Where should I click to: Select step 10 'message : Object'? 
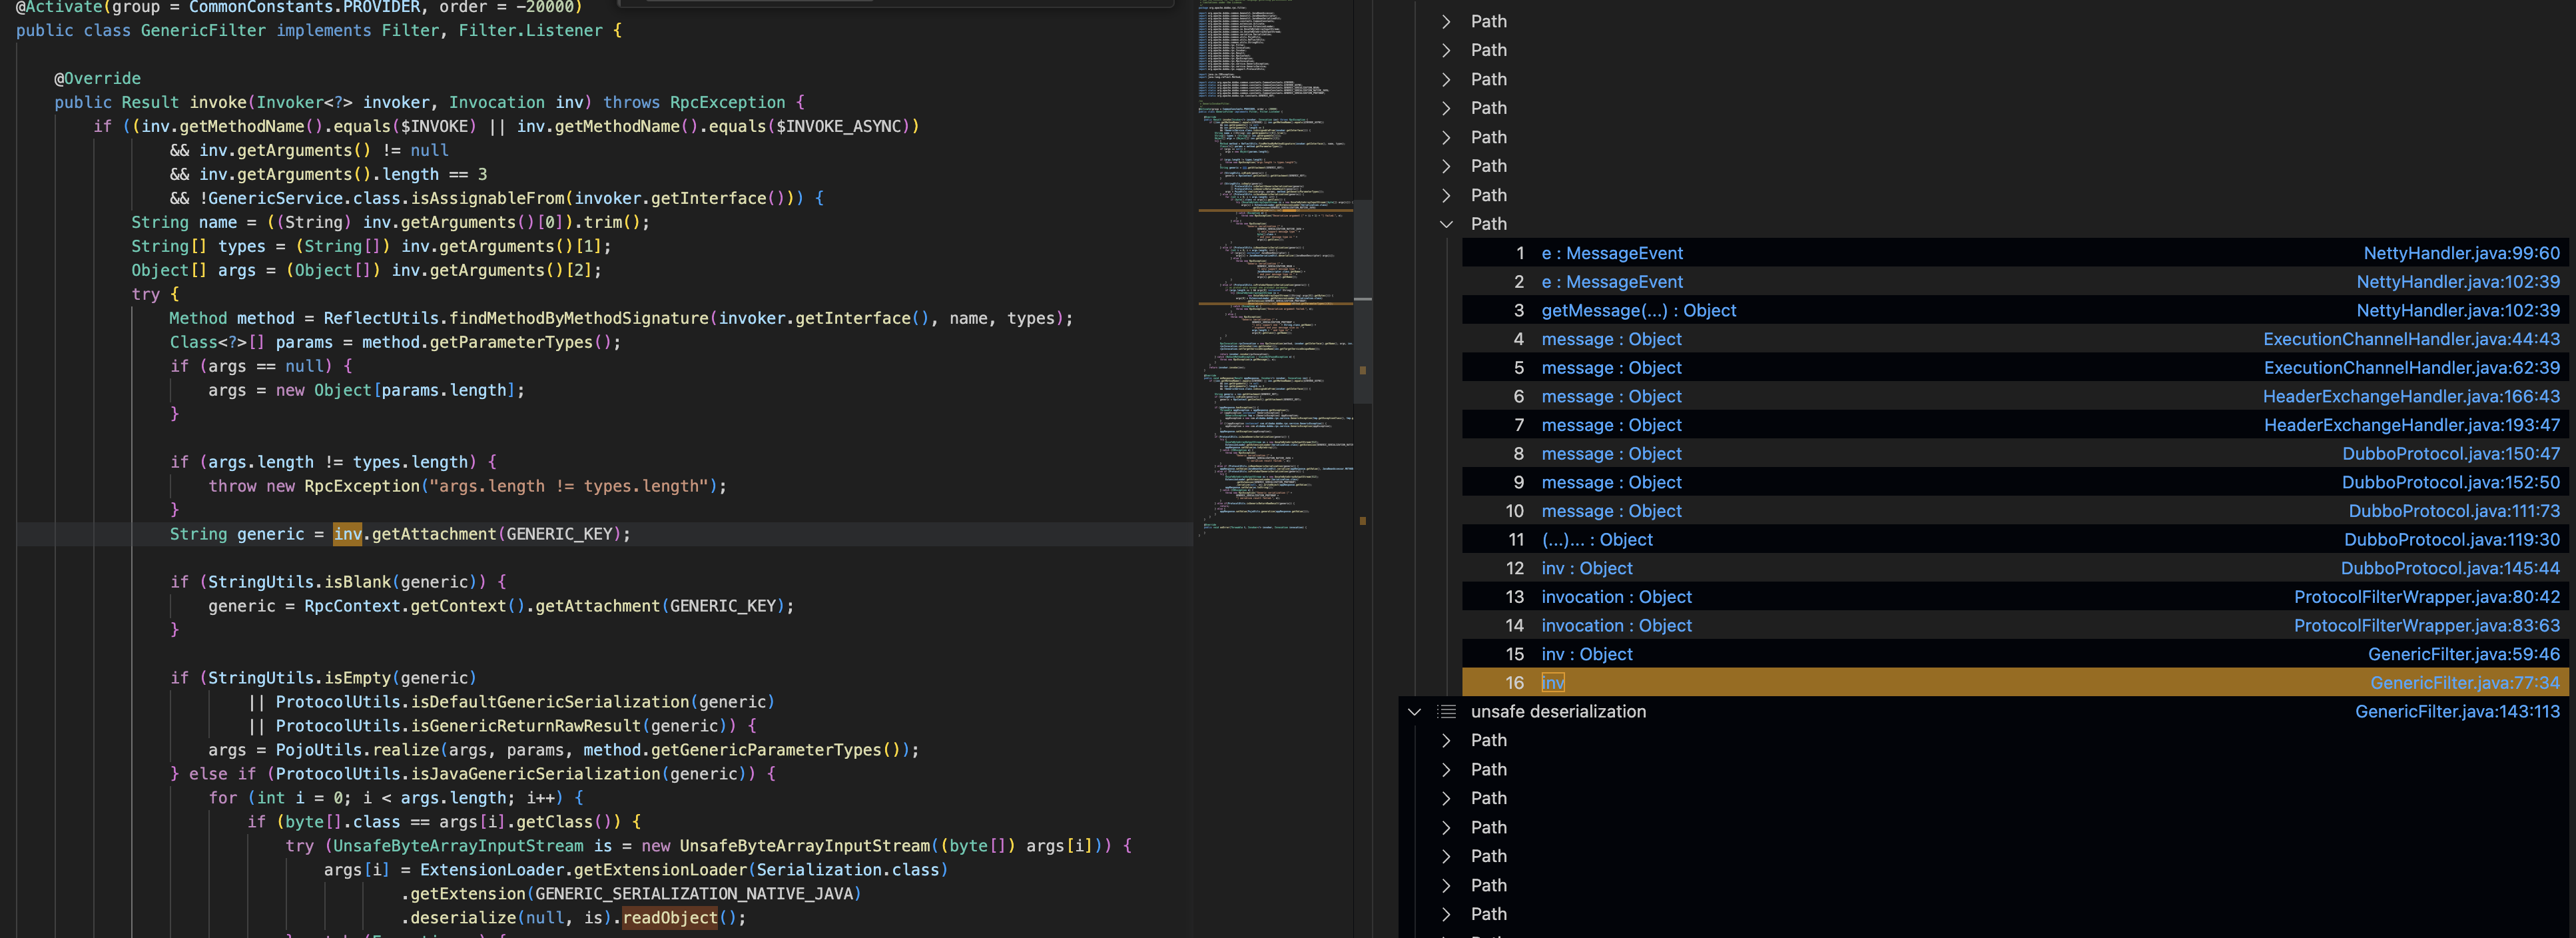pyautogui.click(x=1611, y=512)
